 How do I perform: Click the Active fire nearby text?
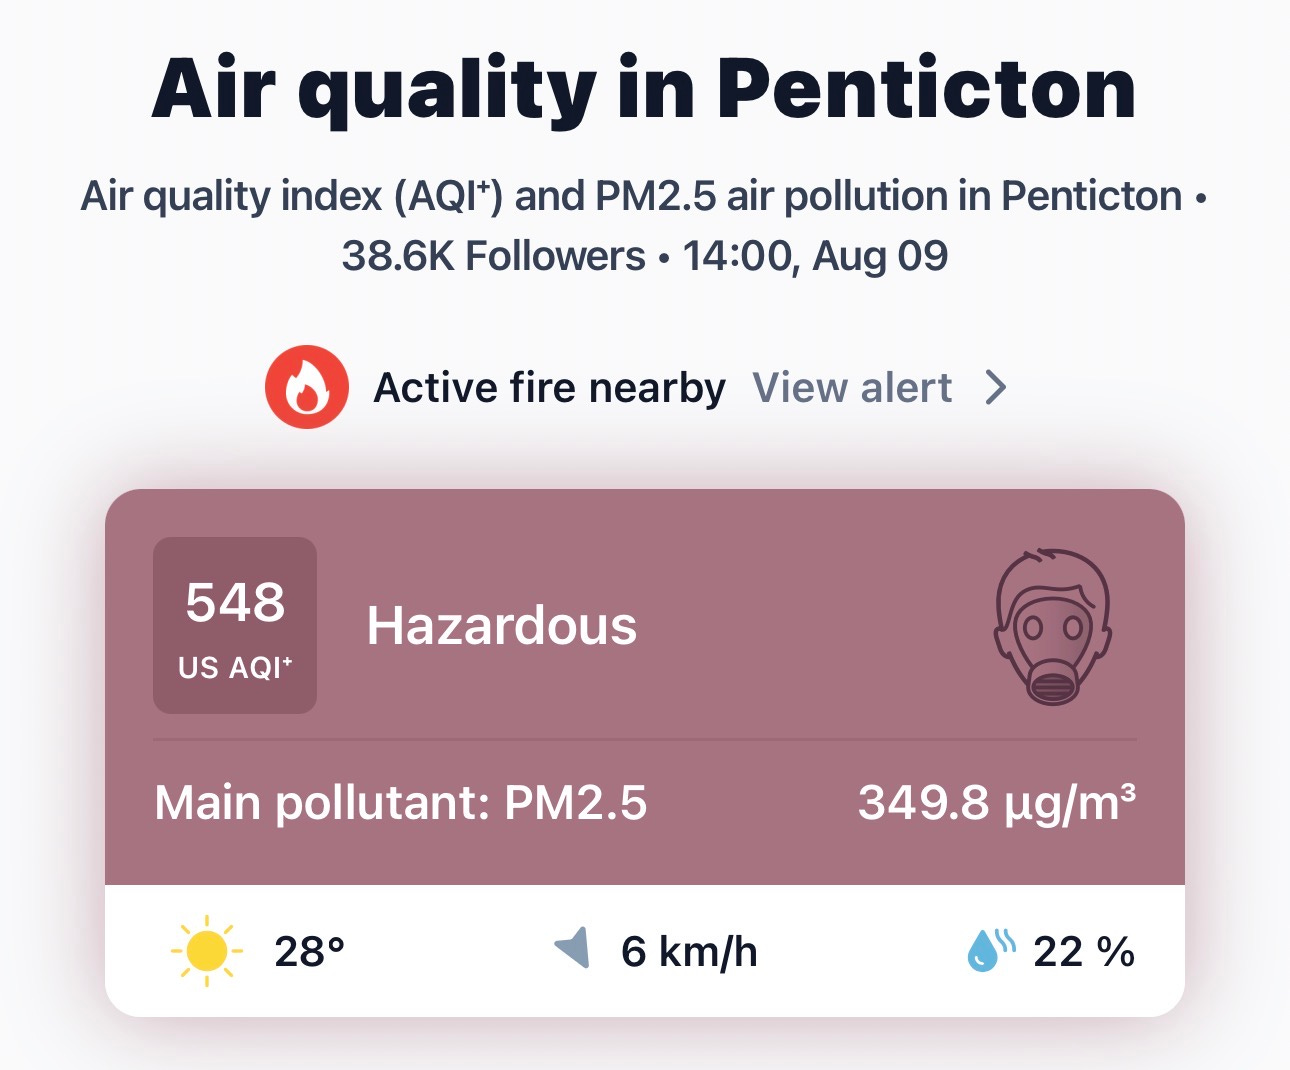click(x=550, y=387)
